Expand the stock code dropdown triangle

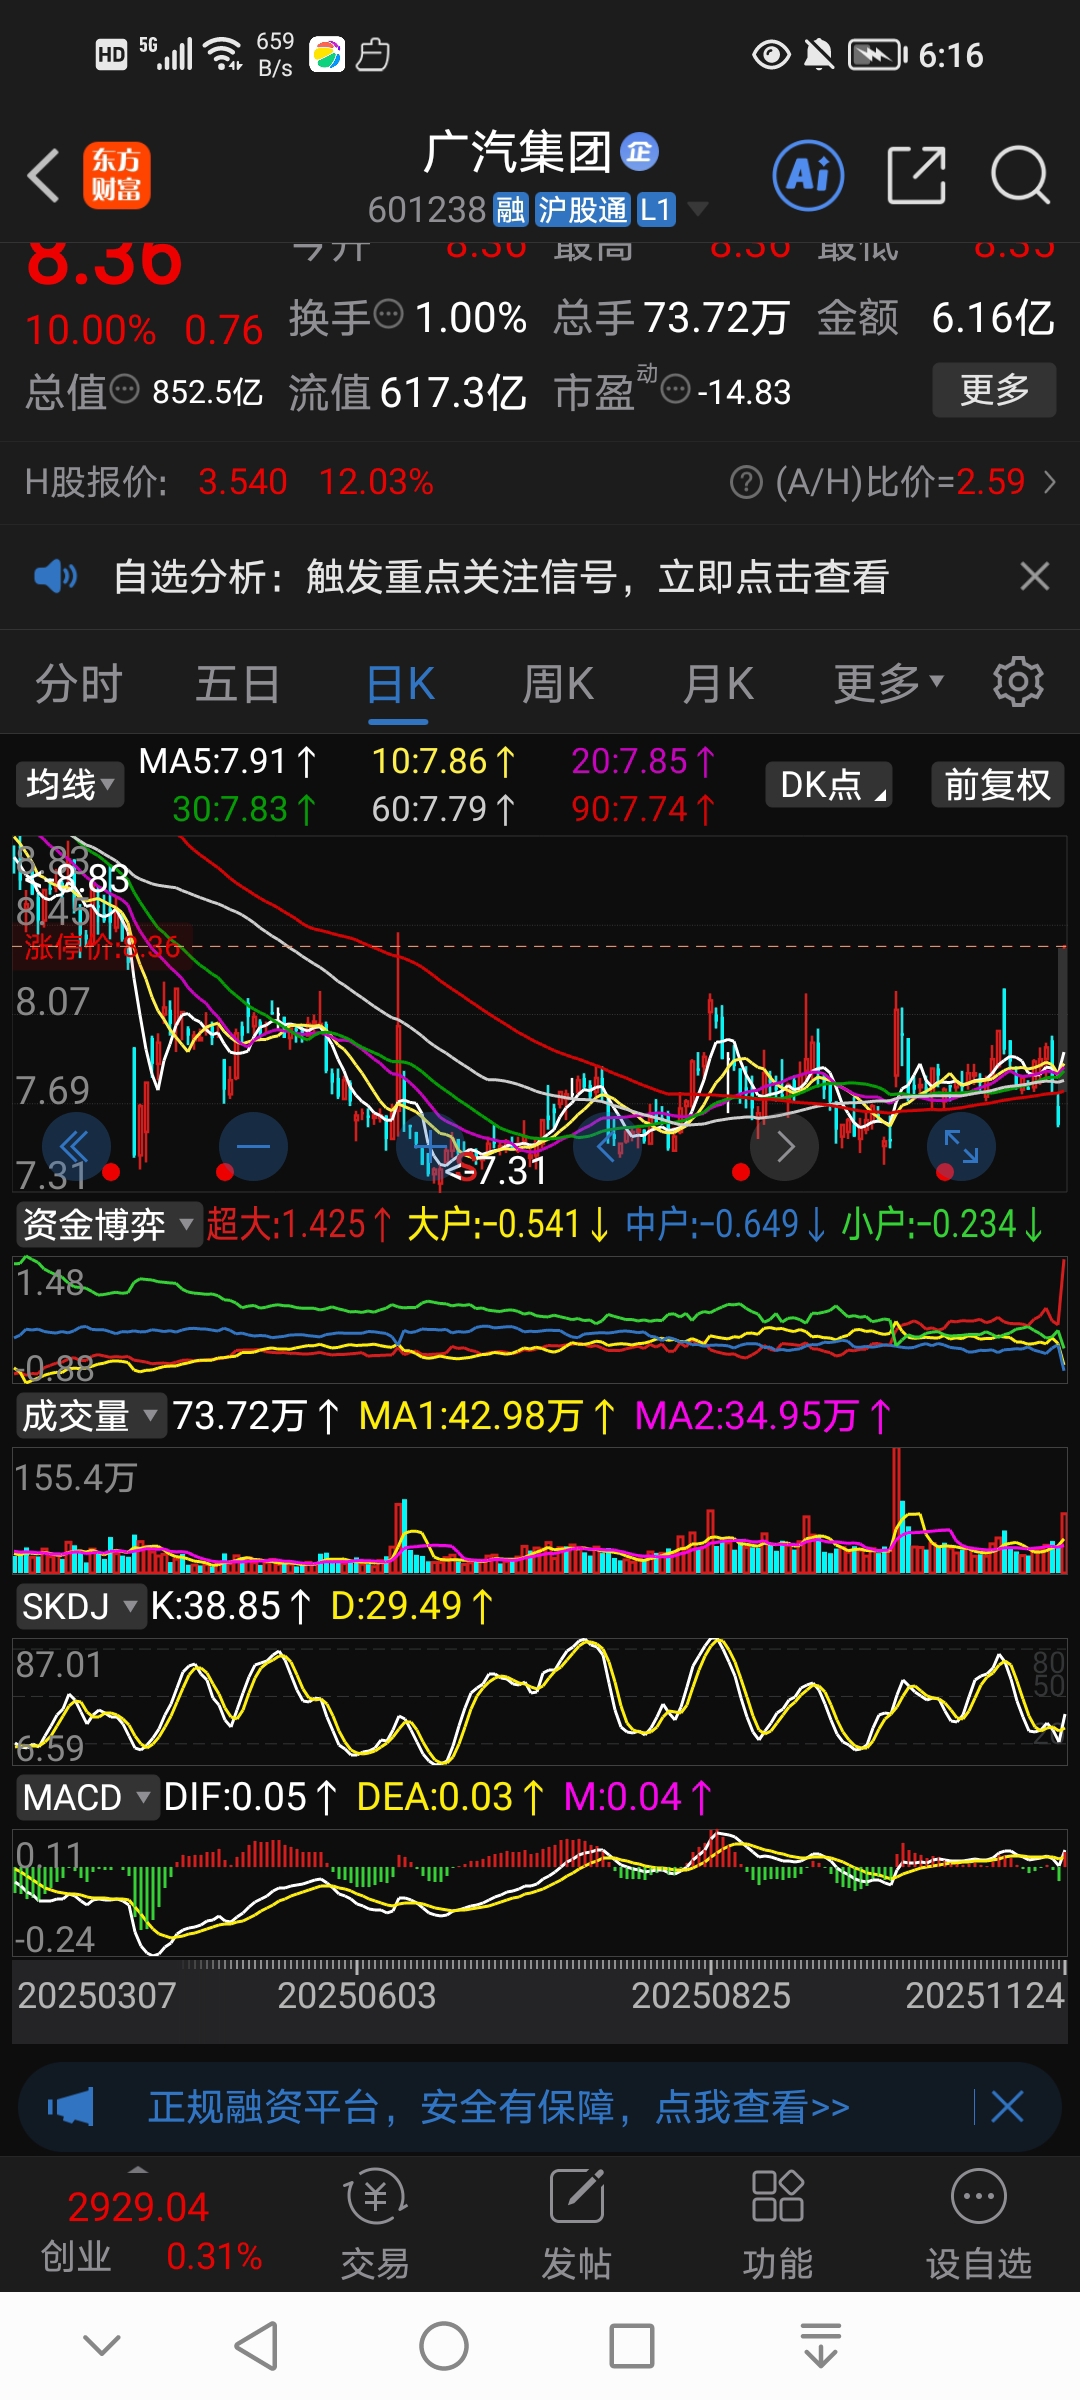click(x=697, y=209)
